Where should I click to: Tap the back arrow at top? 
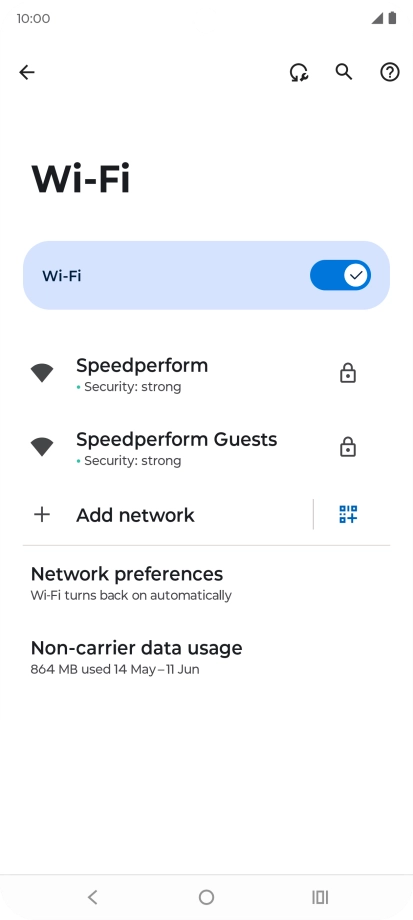(x=27, y=72)
